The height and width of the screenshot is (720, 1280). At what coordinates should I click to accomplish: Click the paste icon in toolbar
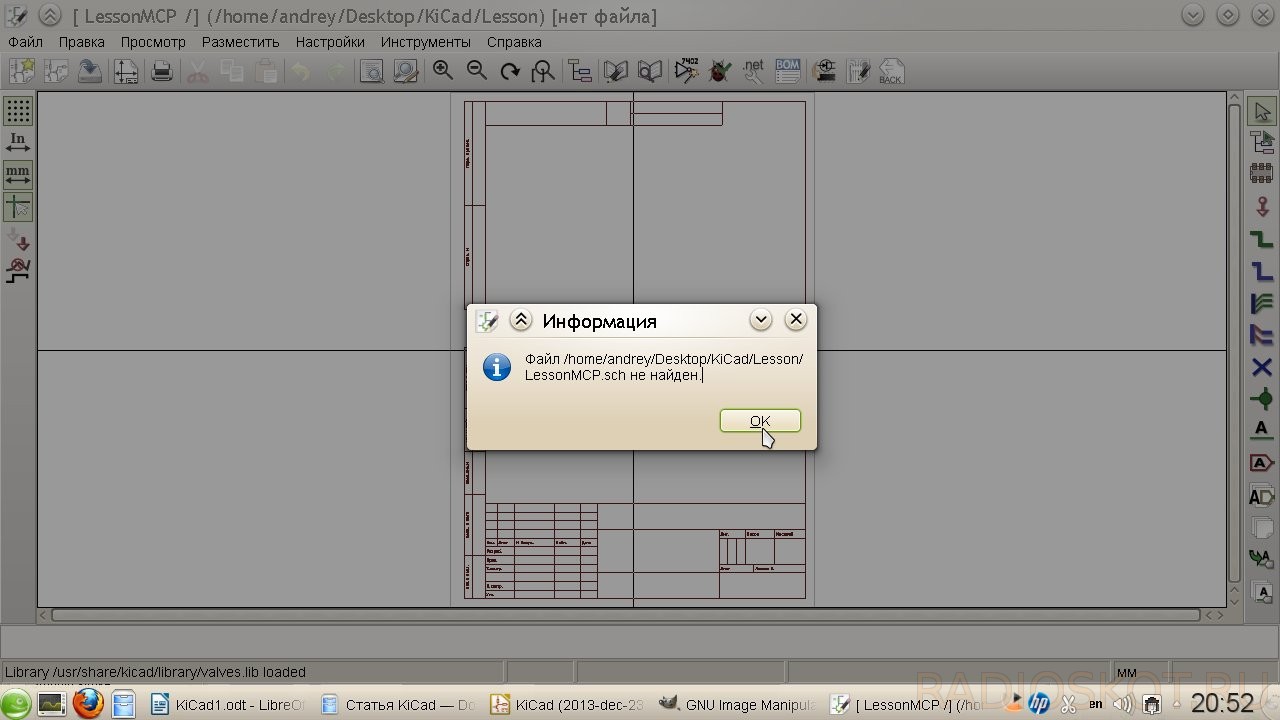(266, 71)
